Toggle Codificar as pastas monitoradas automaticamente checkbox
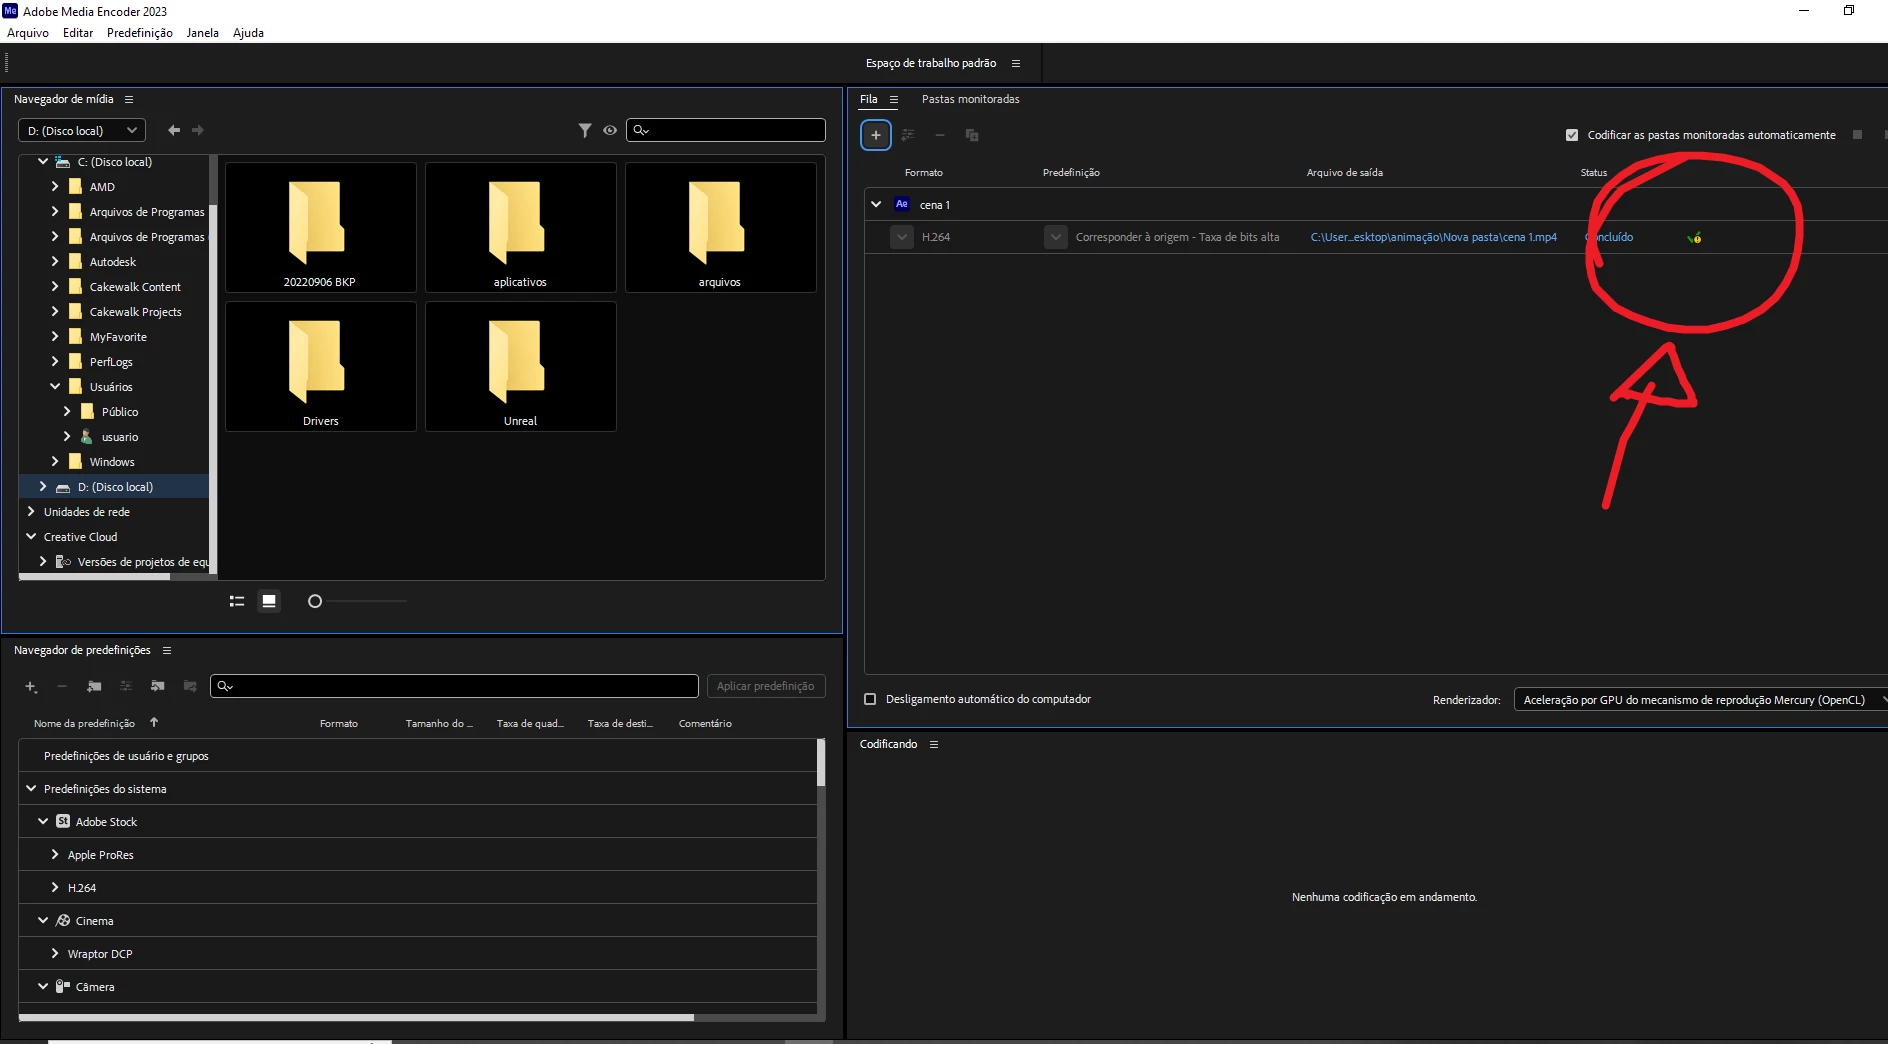The image size is (1888, 1044). (x=1572, y=135)
